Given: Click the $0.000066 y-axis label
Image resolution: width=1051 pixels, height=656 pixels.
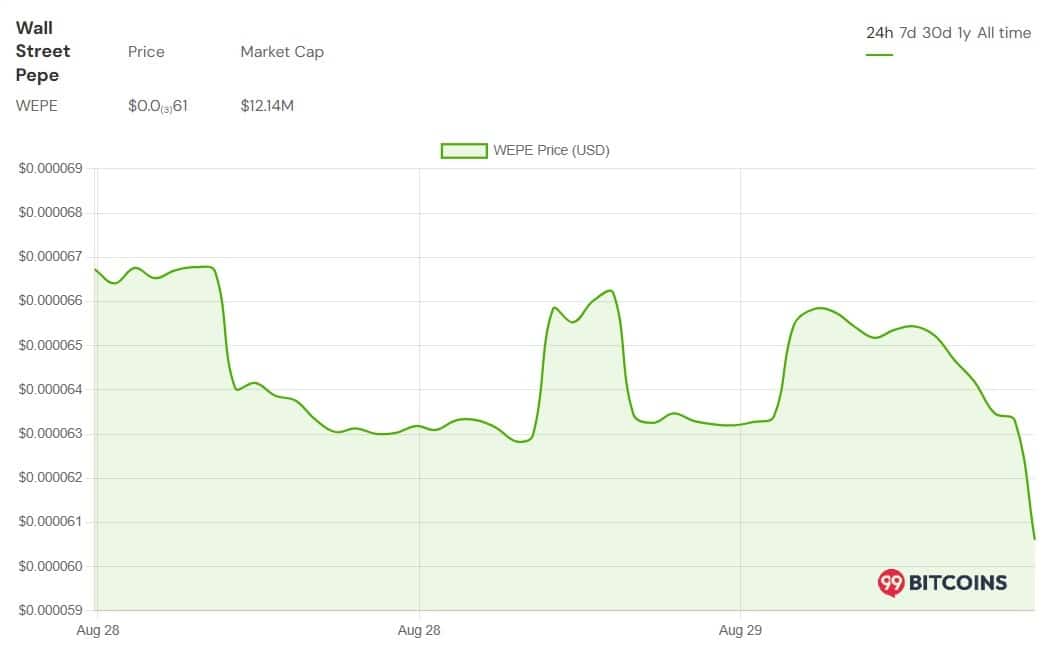Looking at the screenshot, I should coord(50,301).
